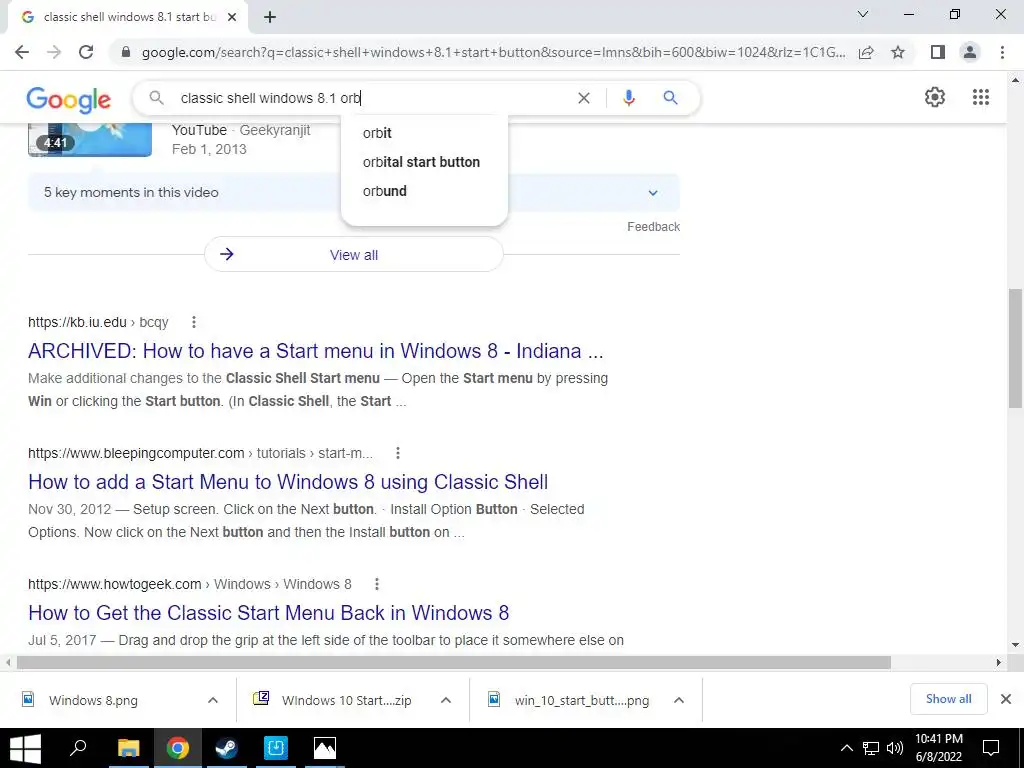
Task: Go back to the previous page
Action: click(x=22, y=52)
